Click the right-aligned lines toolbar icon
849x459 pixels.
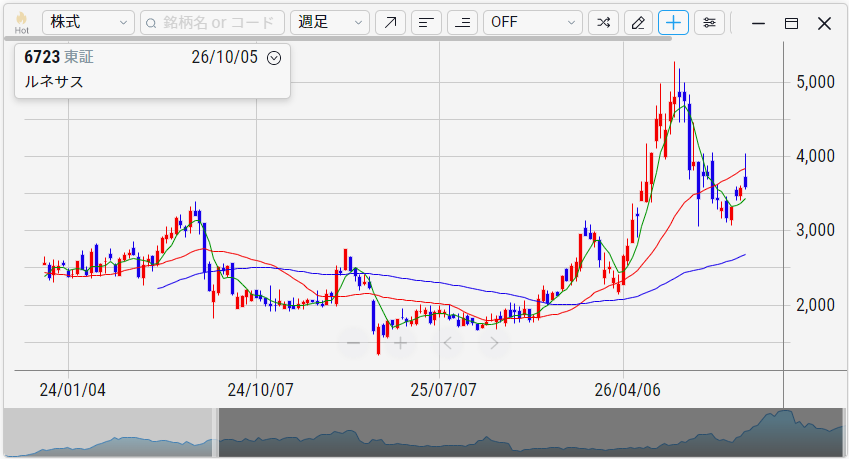point(462,23)
